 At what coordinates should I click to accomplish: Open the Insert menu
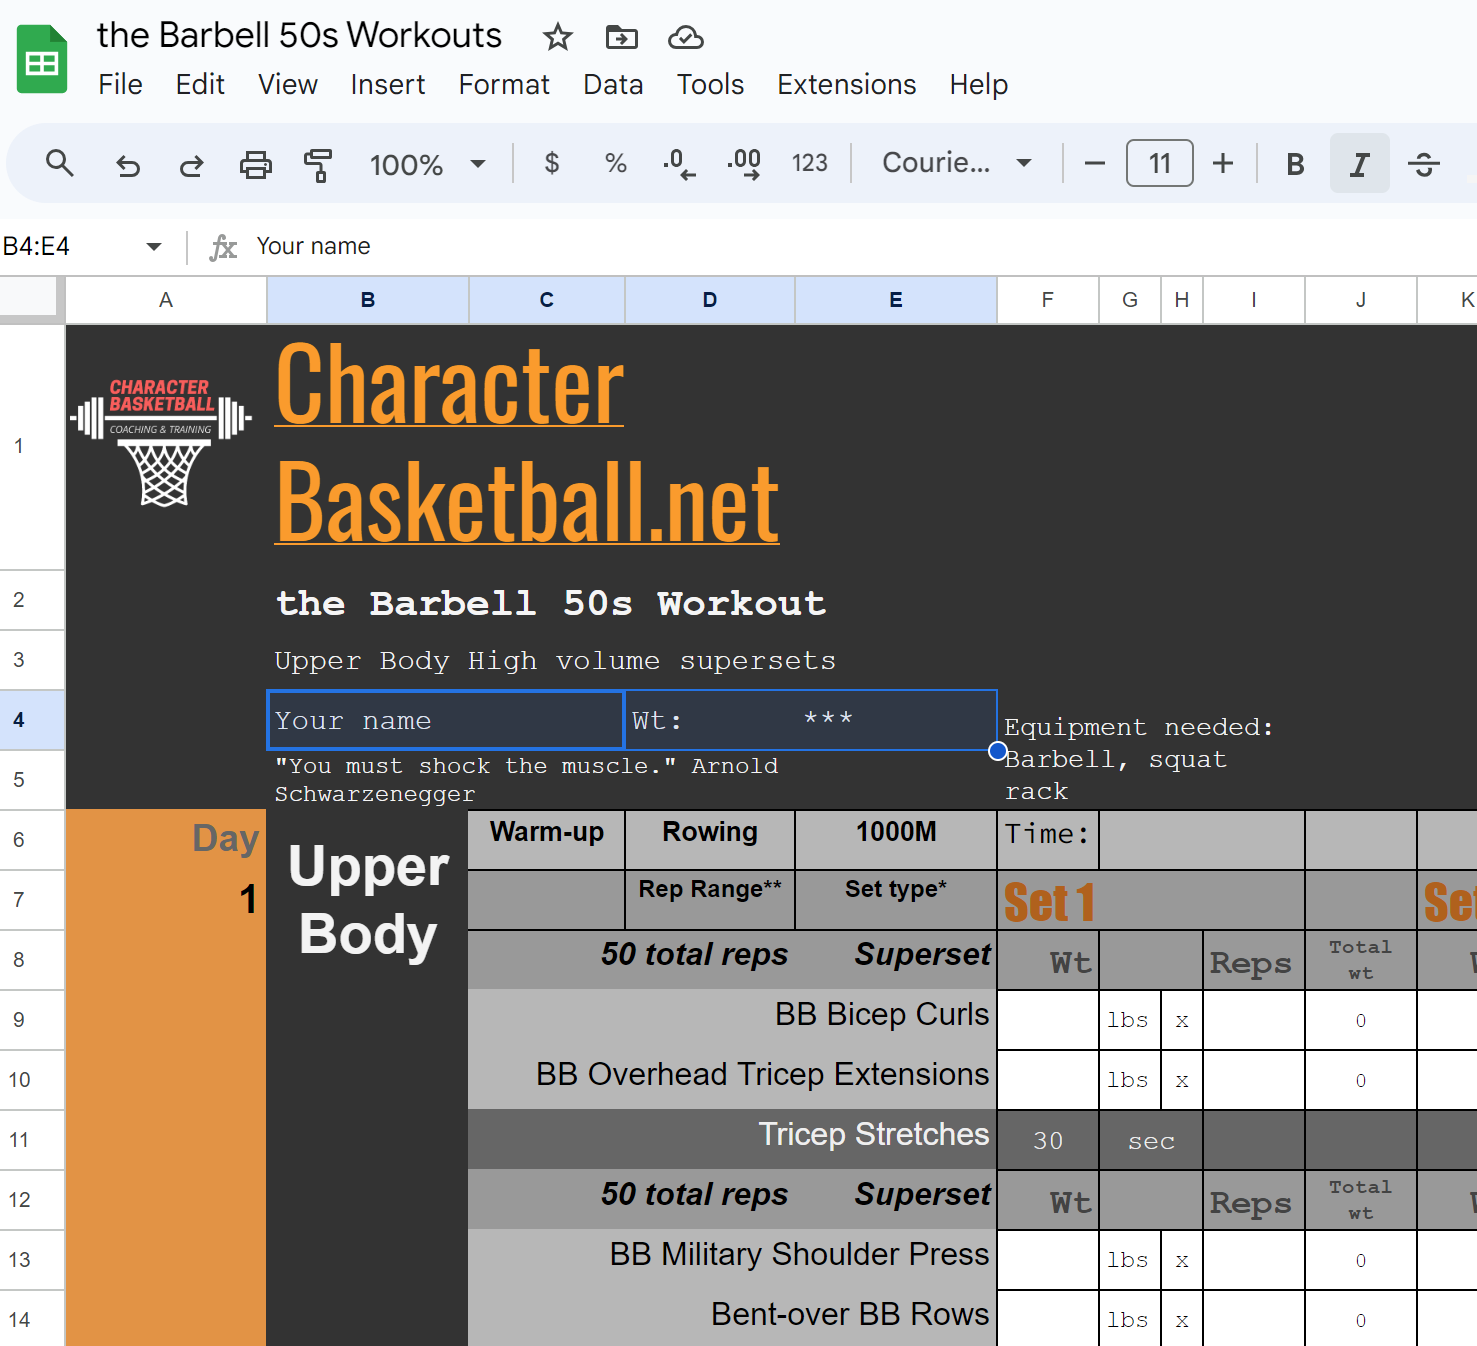(x=388, y=85)
